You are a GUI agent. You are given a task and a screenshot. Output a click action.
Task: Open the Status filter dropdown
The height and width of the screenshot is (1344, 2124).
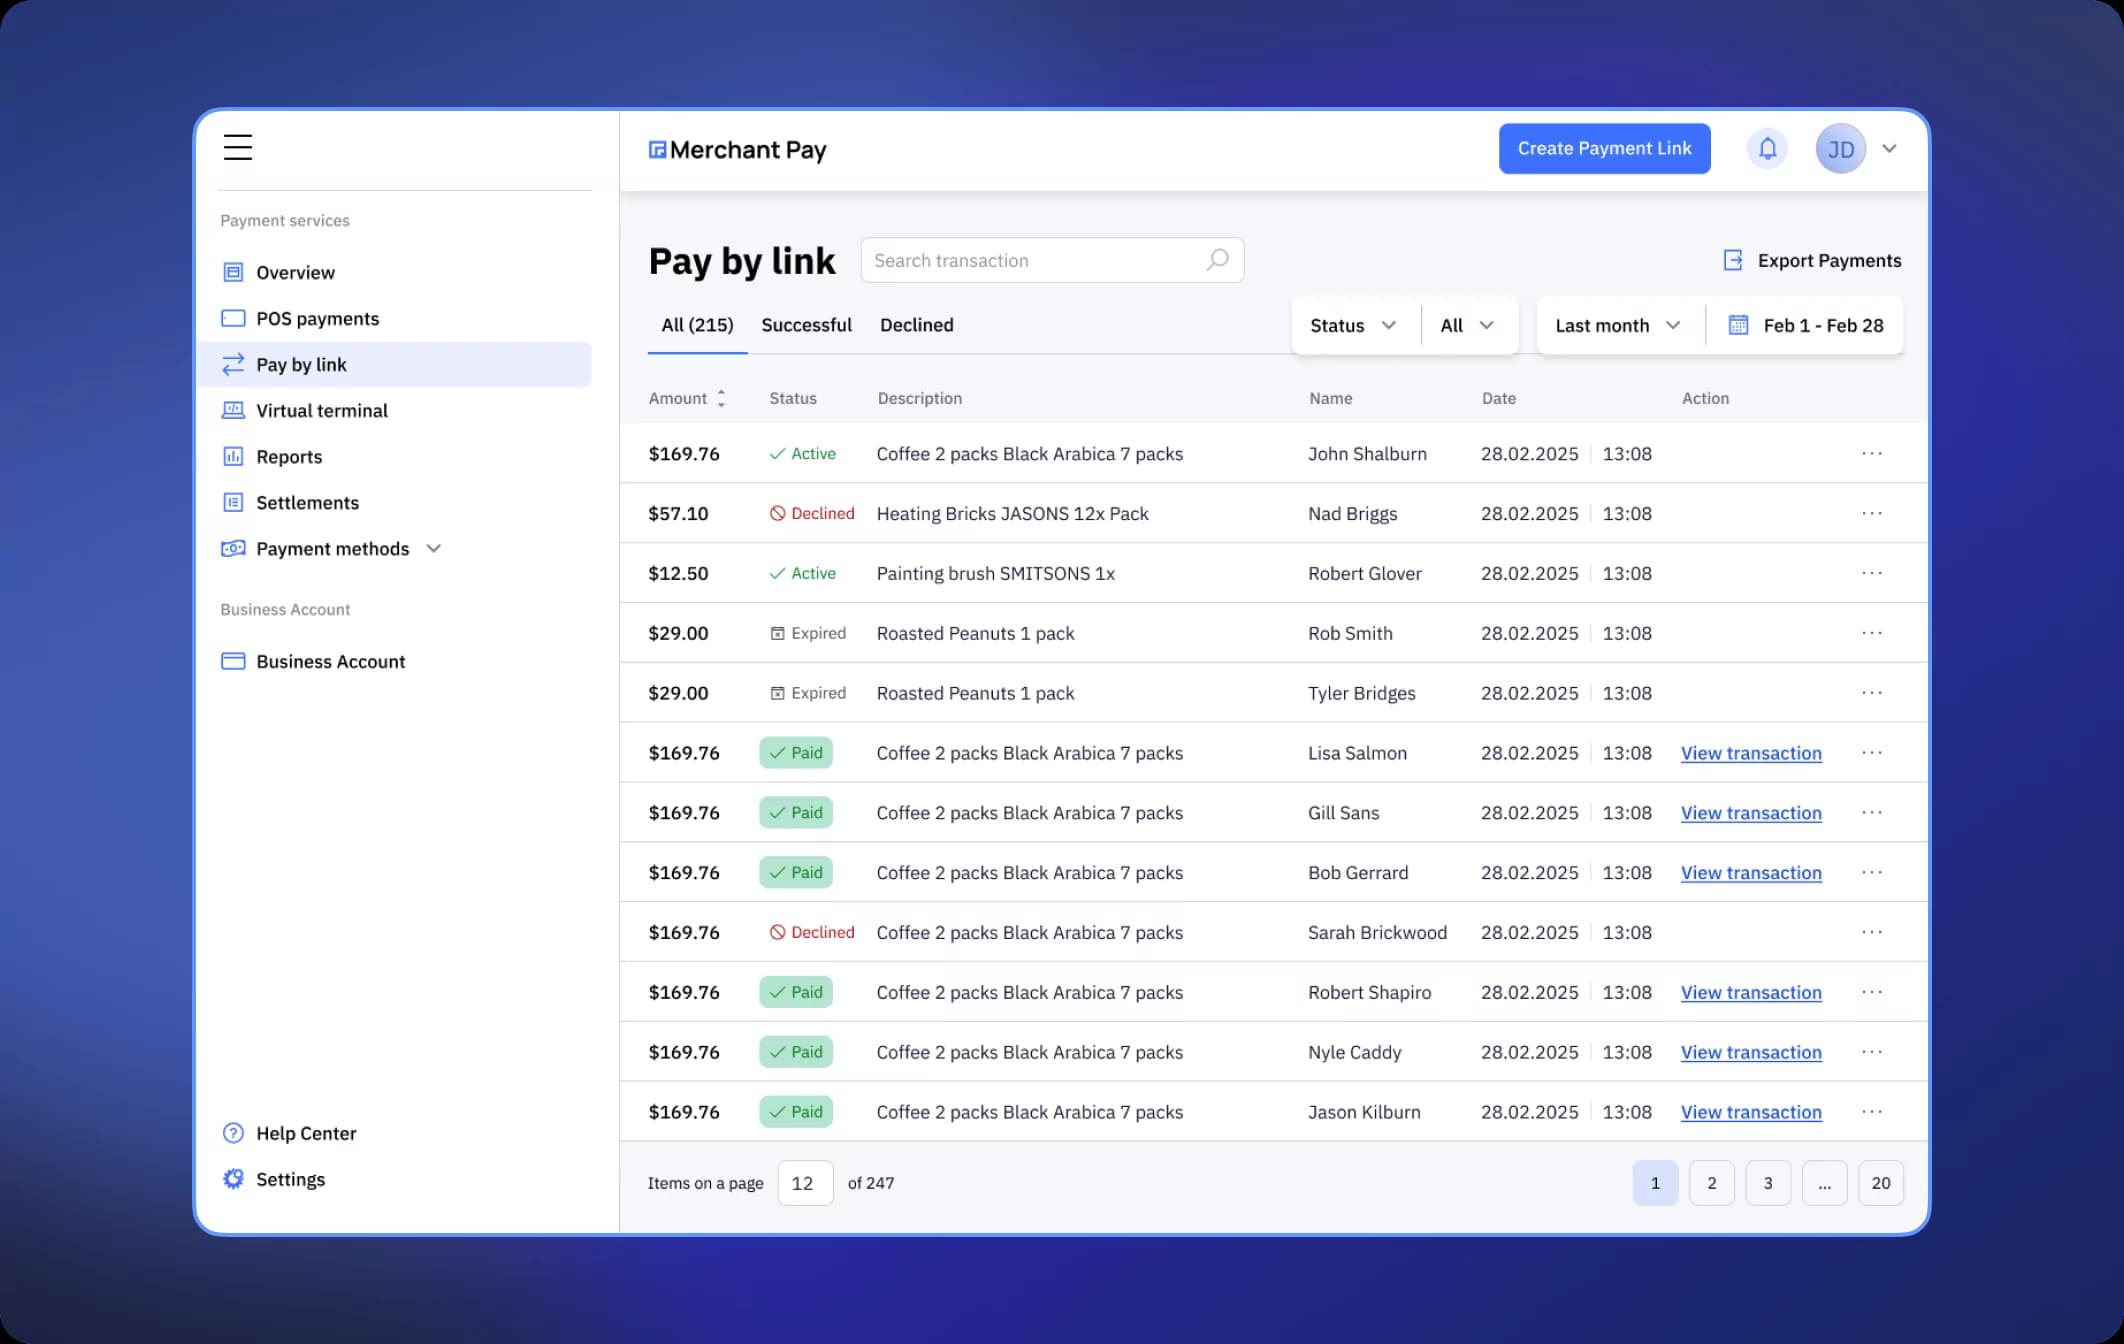point(1354,325)
